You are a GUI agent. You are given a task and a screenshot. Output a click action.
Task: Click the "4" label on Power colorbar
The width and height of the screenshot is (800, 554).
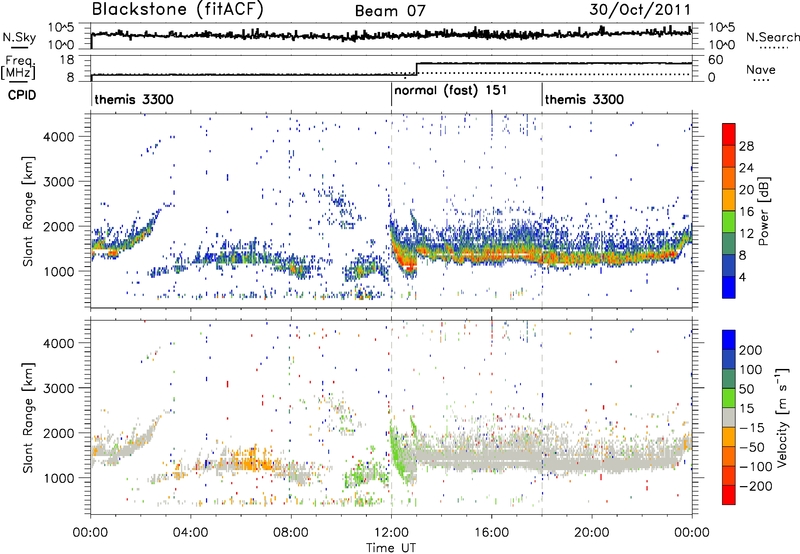pos(743,277)
